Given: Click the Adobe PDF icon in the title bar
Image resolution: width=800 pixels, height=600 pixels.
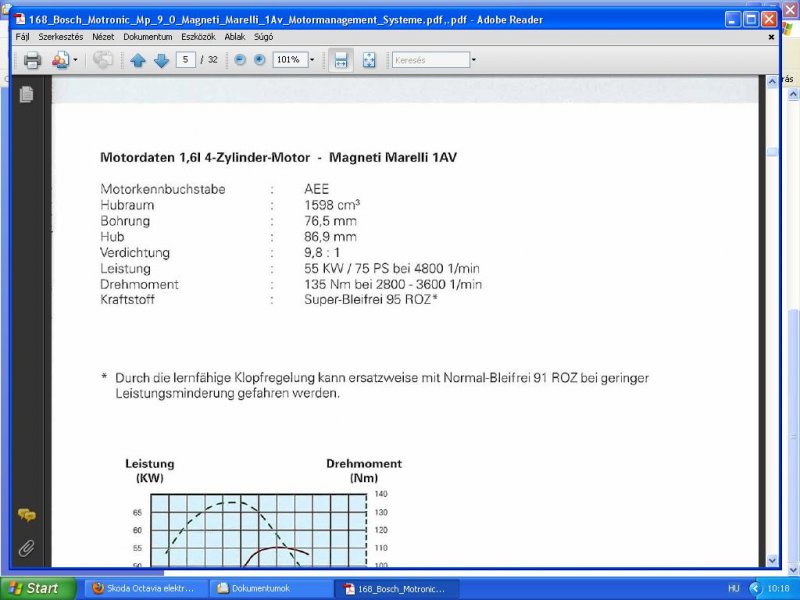Looking at the screenshot, I should [x=20, y=19].
